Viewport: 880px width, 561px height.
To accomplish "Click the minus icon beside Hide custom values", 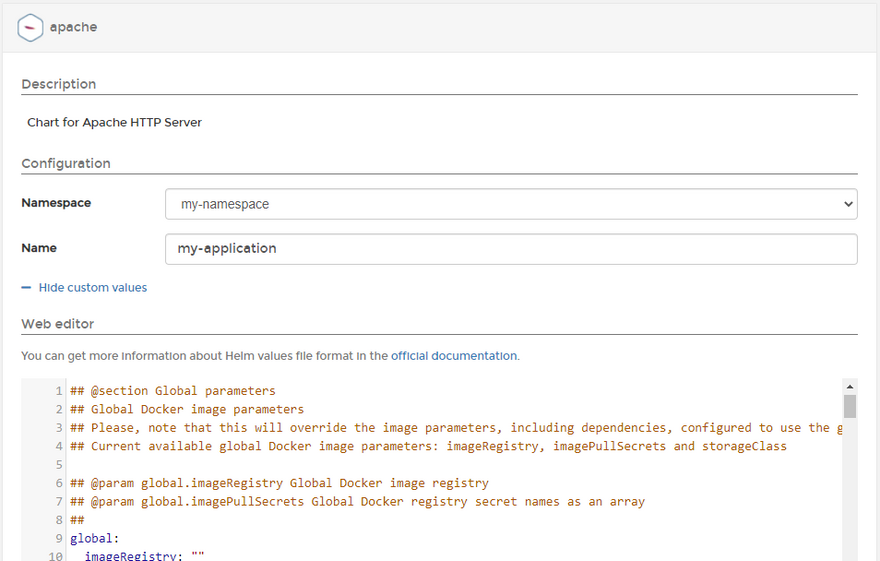I will [x=26, y=288].
